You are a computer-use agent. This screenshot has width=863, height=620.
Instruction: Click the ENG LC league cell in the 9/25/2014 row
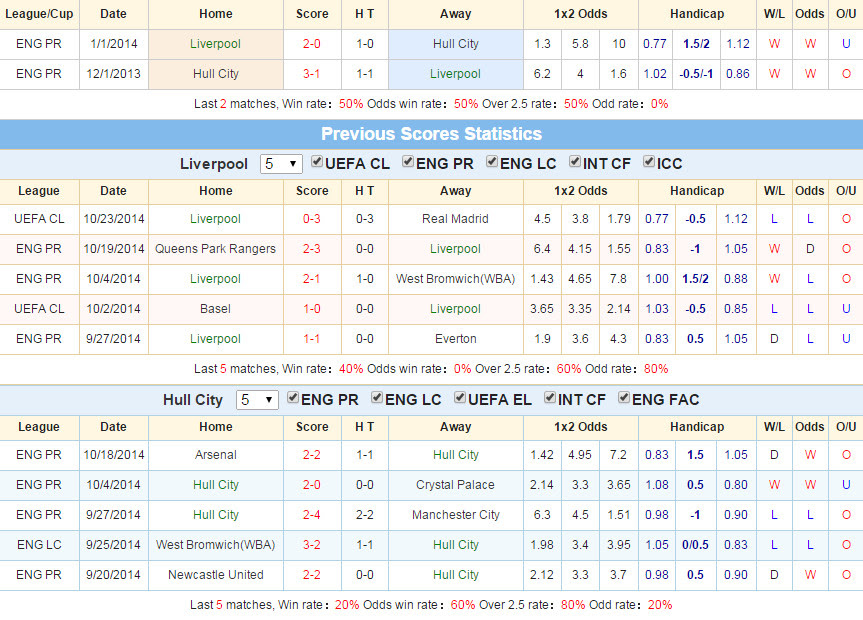(39, 545)
